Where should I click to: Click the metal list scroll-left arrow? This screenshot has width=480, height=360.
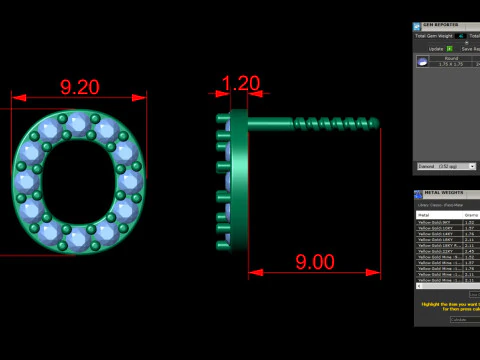pos(419,286)
